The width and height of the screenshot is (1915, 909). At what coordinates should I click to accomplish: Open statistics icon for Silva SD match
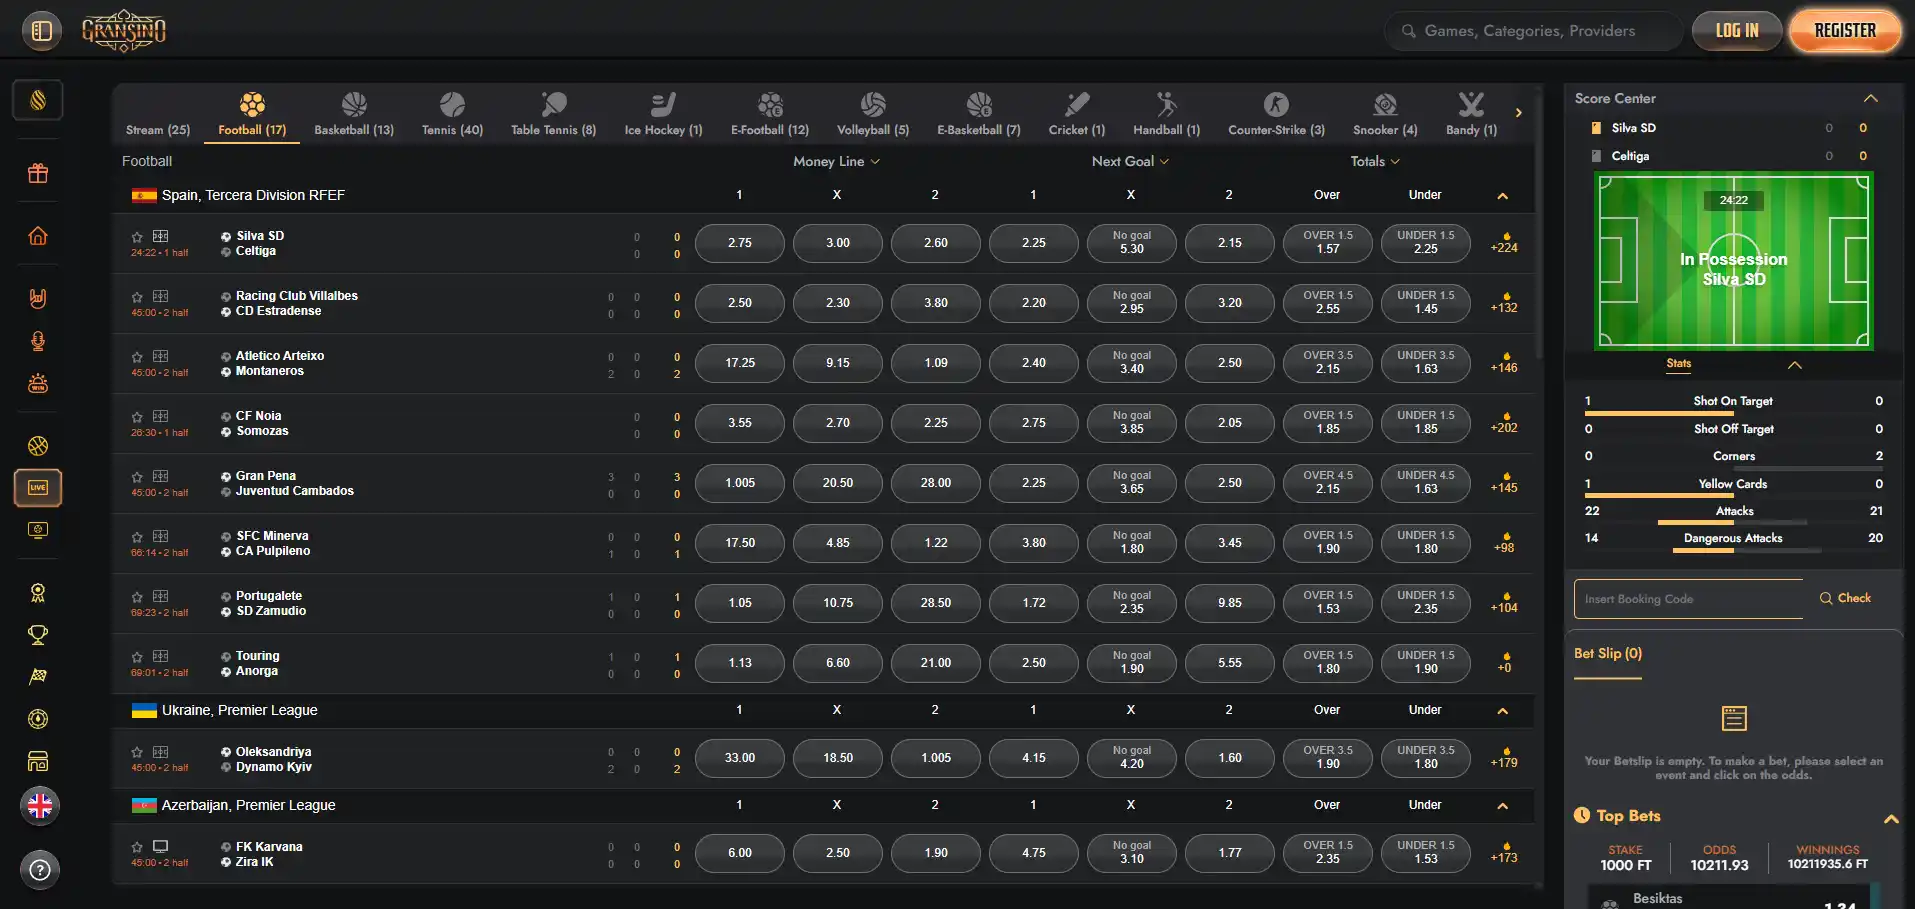point(161,236)
